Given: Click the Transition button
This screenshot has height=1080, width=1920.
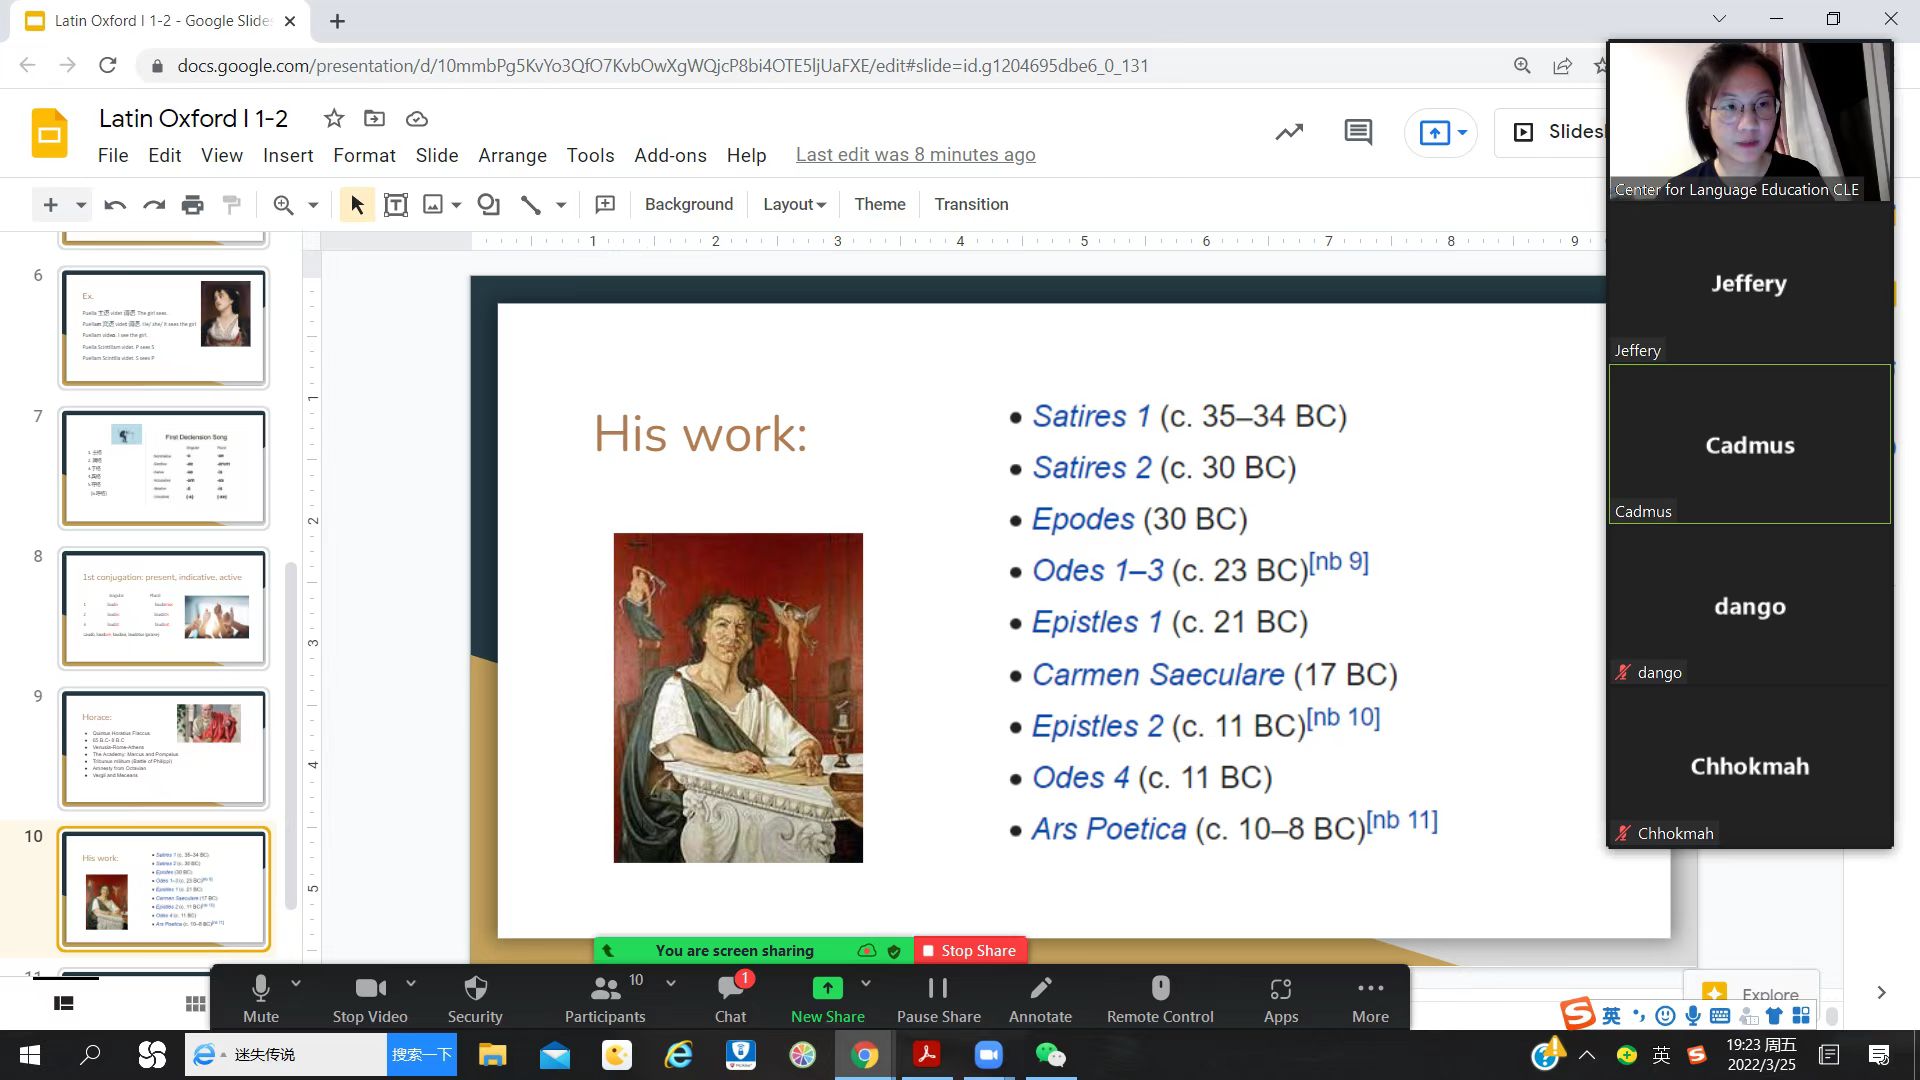Looking at the screenshot, I should click(x=971, y=205).
